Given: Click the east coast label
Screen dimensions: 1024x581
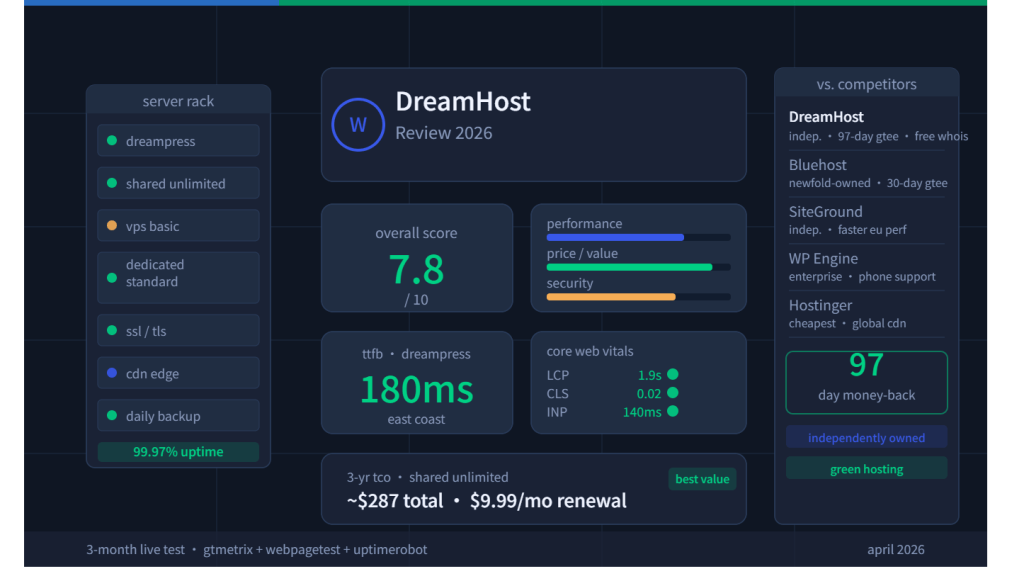Looking at the screenshot, I should [416, 419].
